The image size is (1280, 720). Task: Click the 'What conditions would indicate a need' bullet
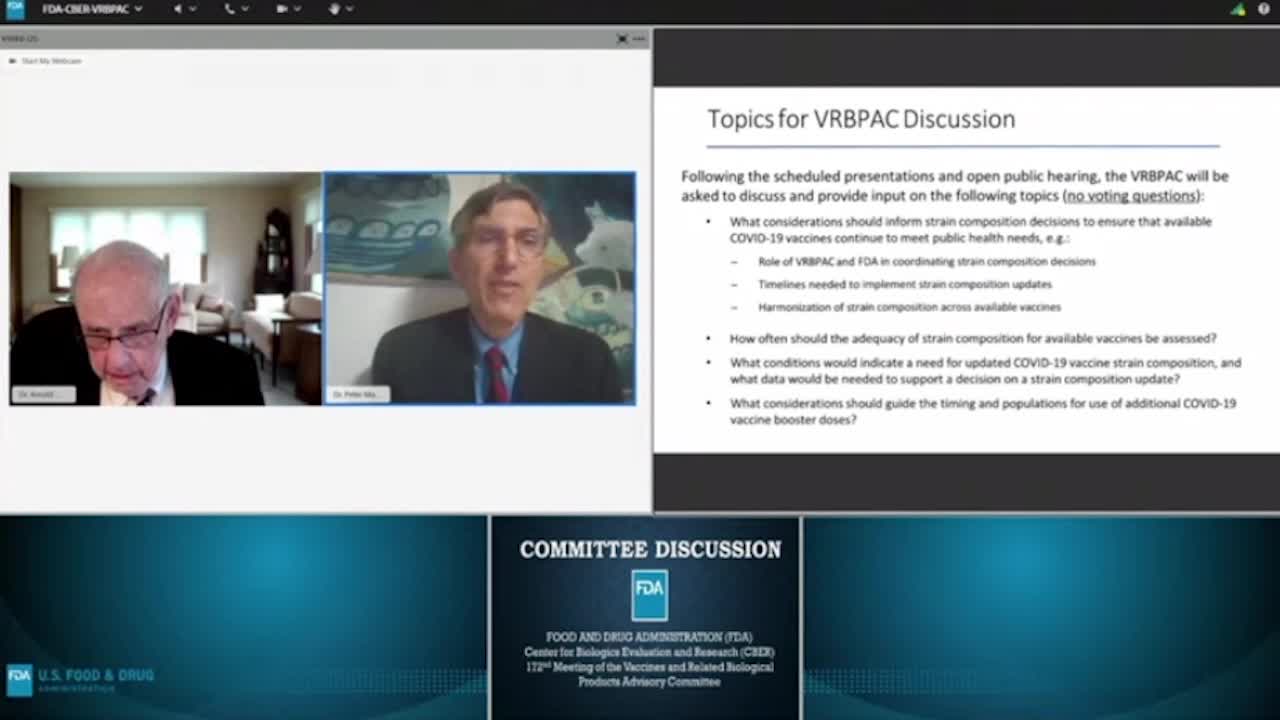[985, 371]
